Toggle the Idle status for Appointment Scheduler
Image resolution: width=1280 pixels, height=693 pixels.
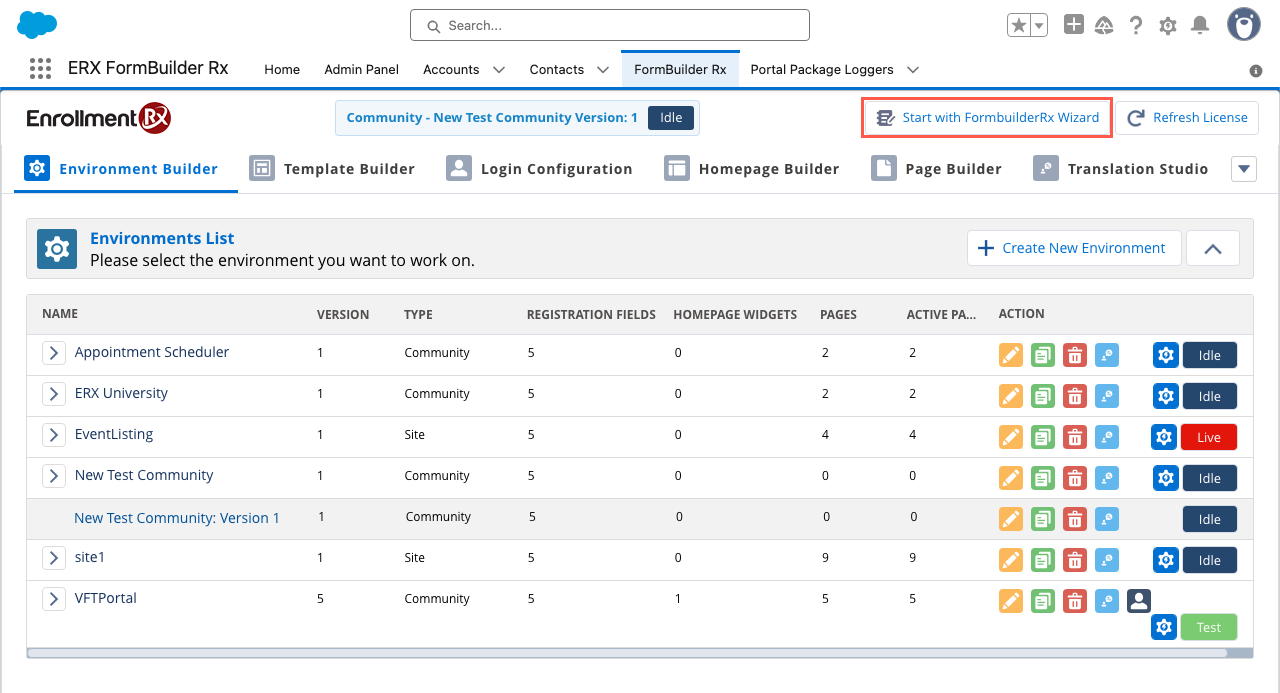[1209, 355]
